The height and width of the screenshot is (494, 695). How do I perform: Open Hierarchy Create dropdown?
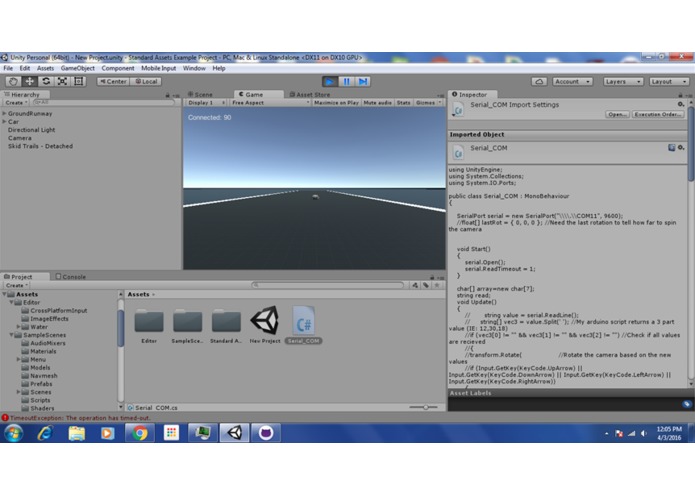tap(16, 103)
